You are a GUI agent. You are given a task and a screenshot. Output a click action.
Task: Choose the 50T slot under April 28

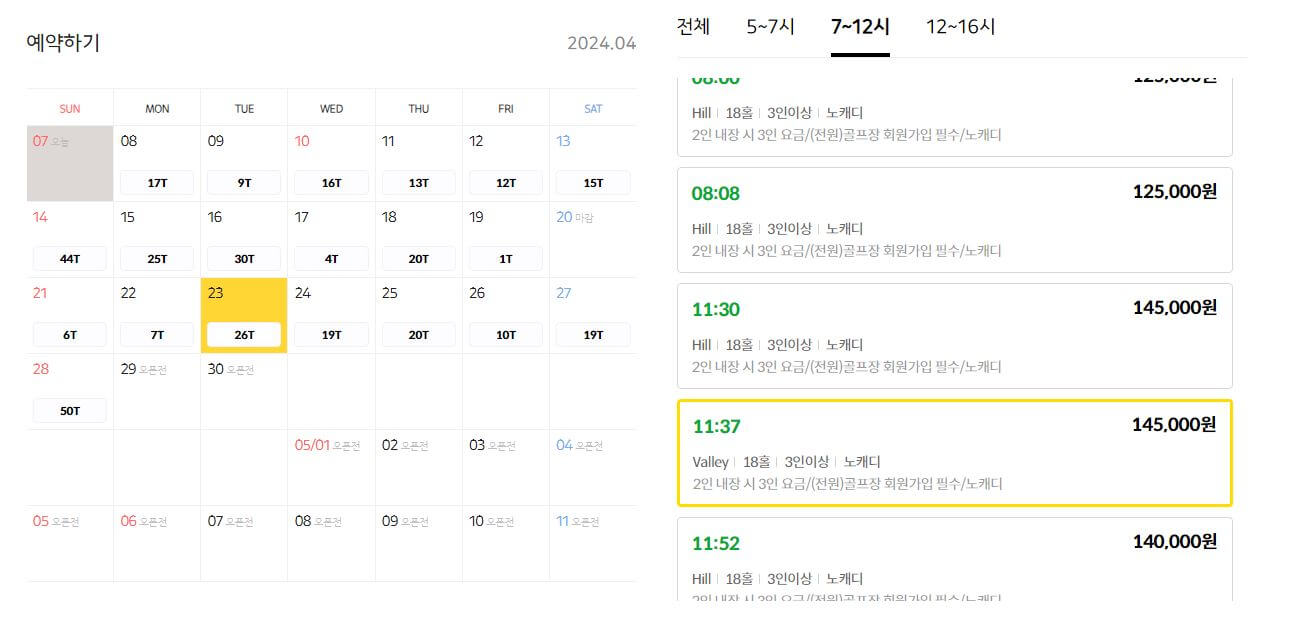[69, 410]
